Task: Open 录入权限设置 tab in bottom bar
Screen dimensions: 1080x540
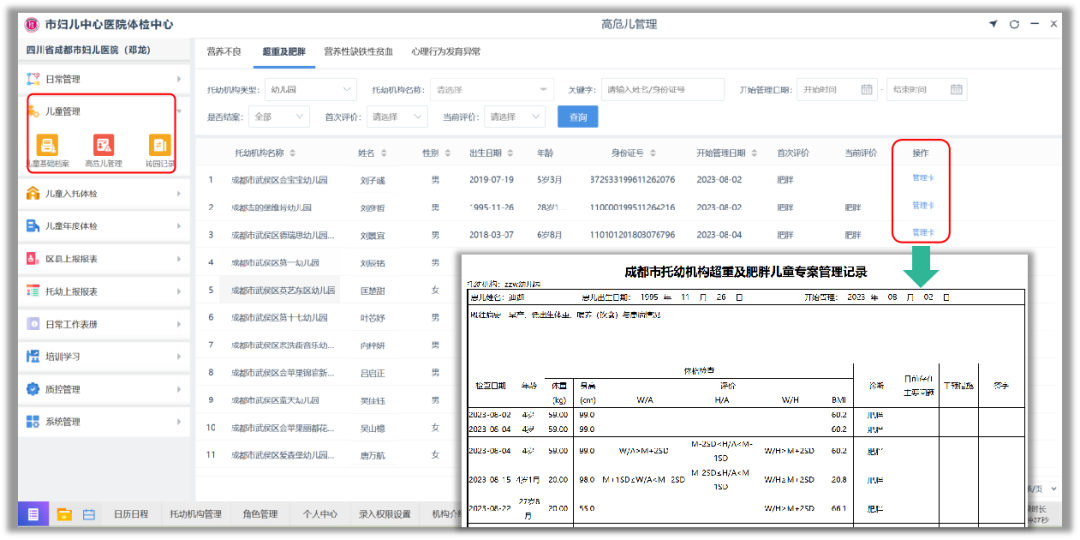Action: pyautogui.click(x=384, y=514)
